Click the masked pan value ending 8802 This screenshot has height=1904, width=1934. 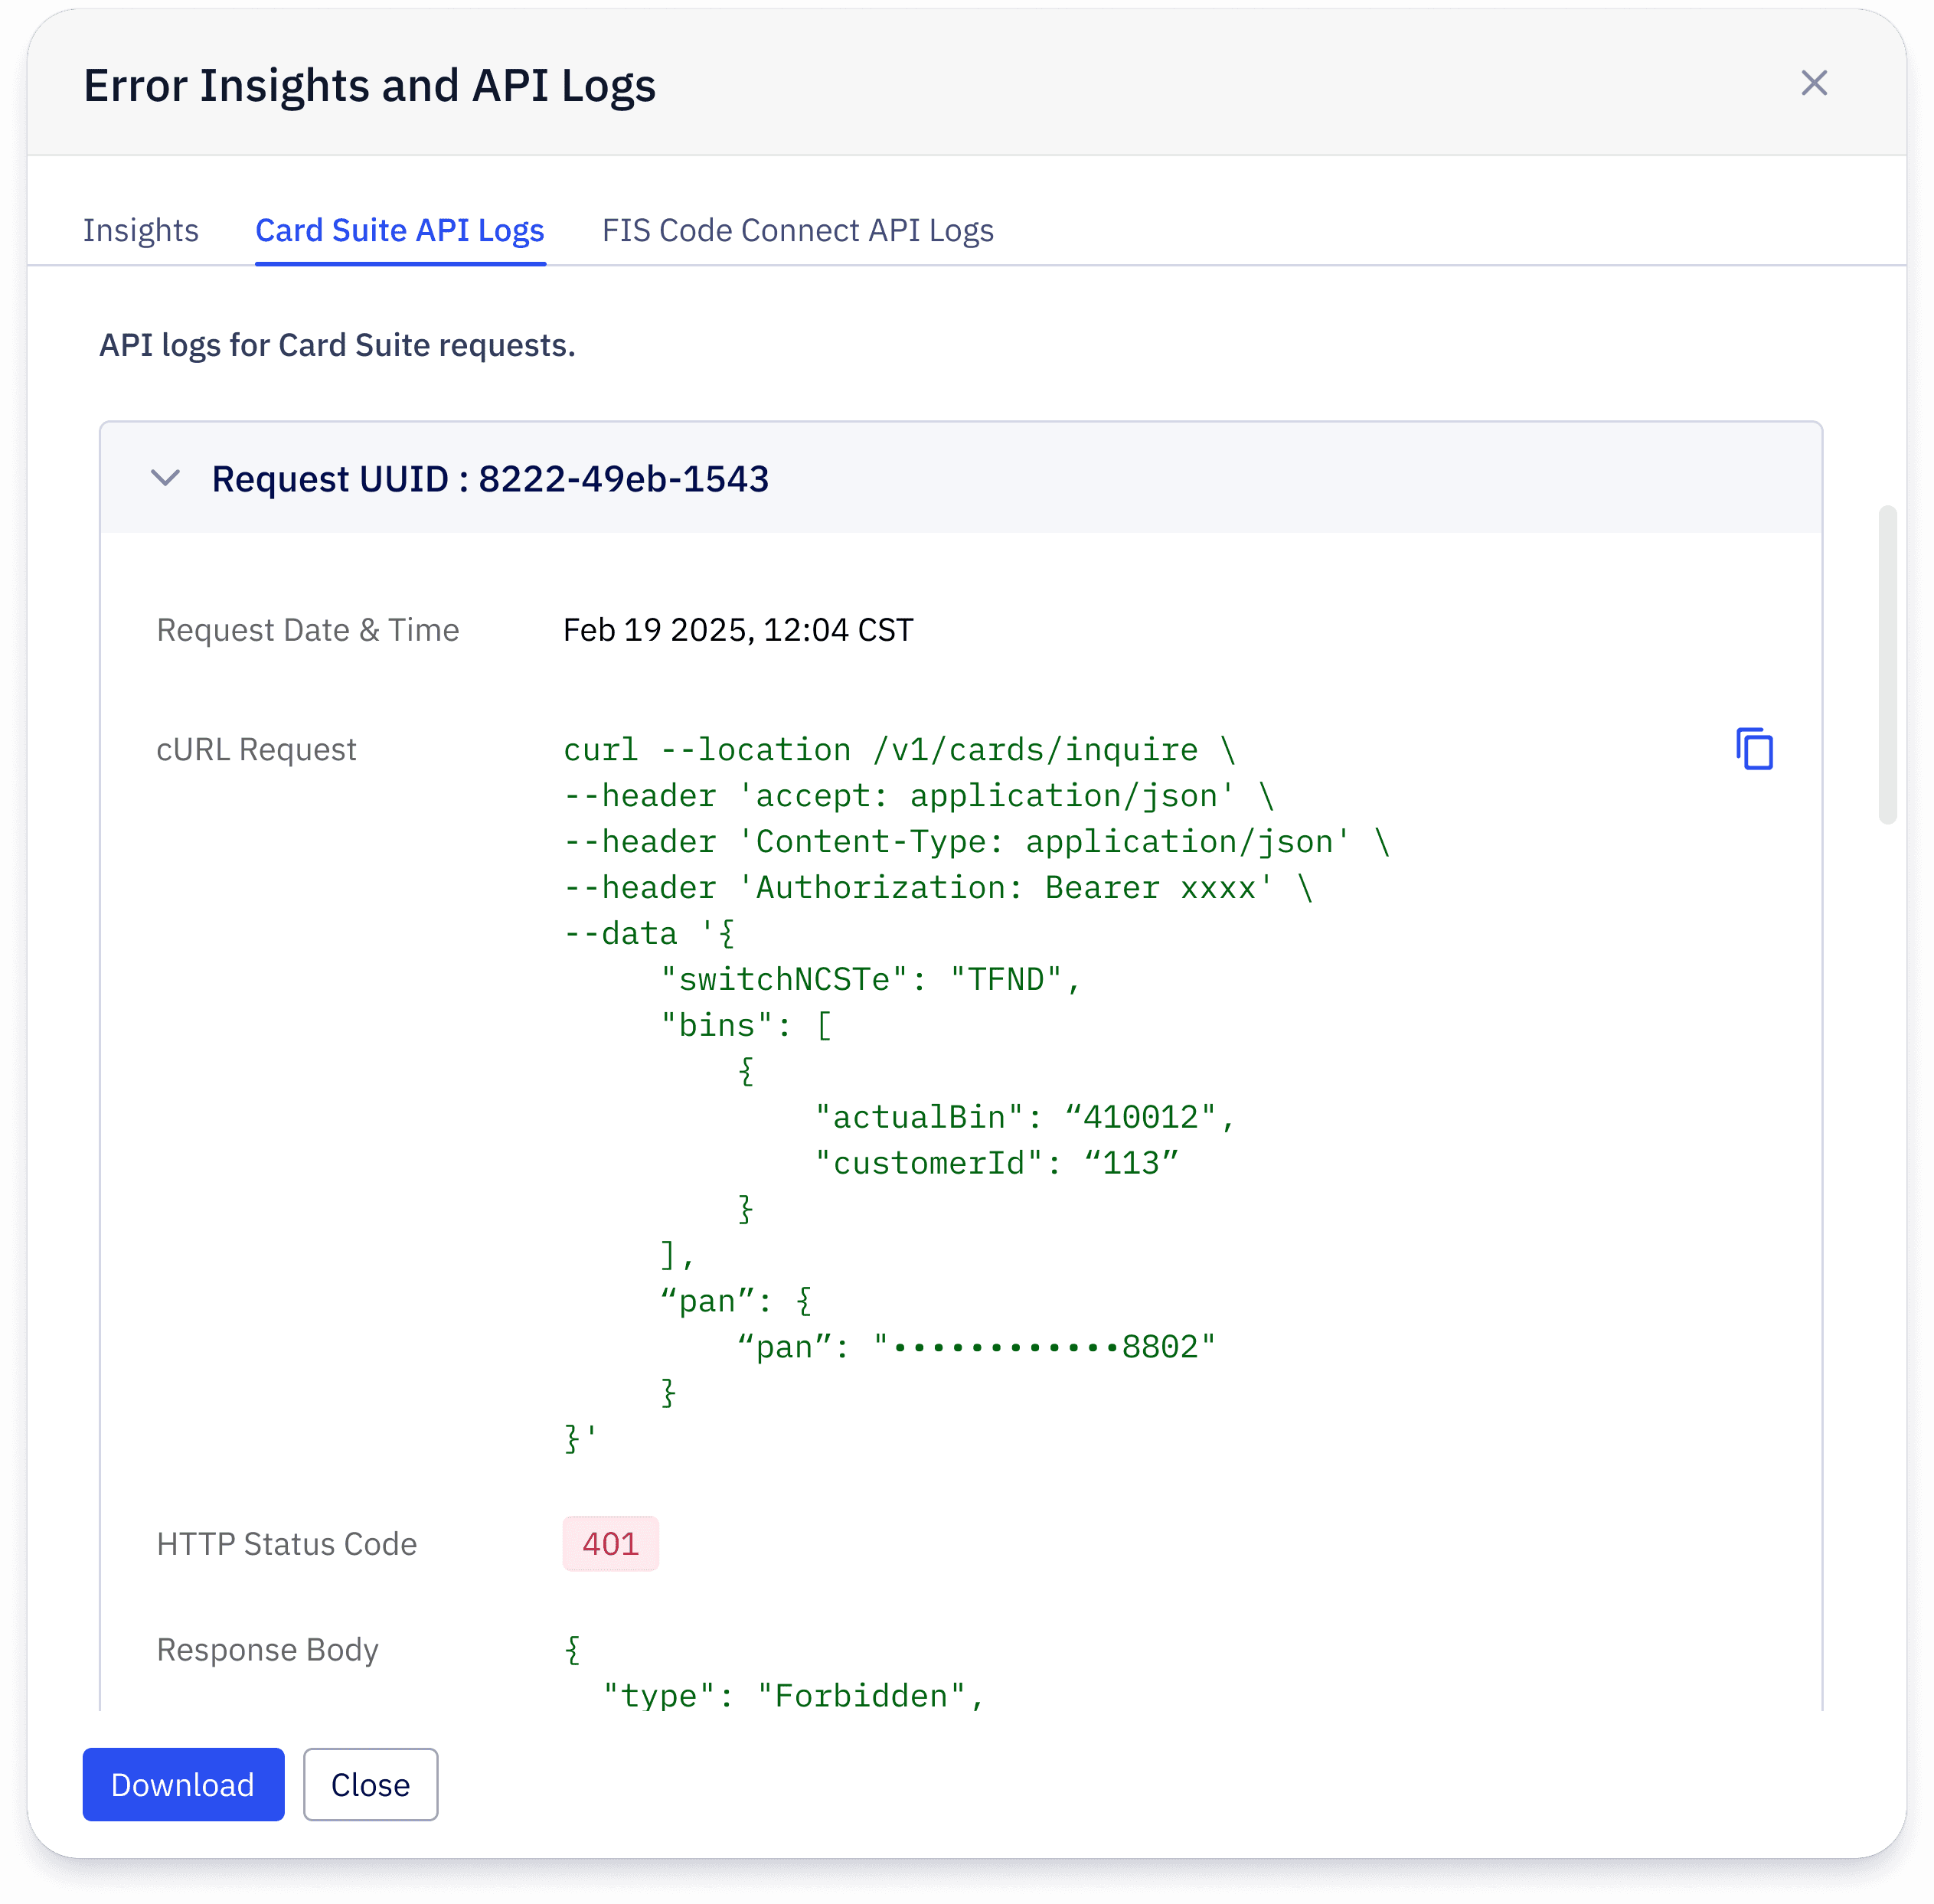1044,1347
